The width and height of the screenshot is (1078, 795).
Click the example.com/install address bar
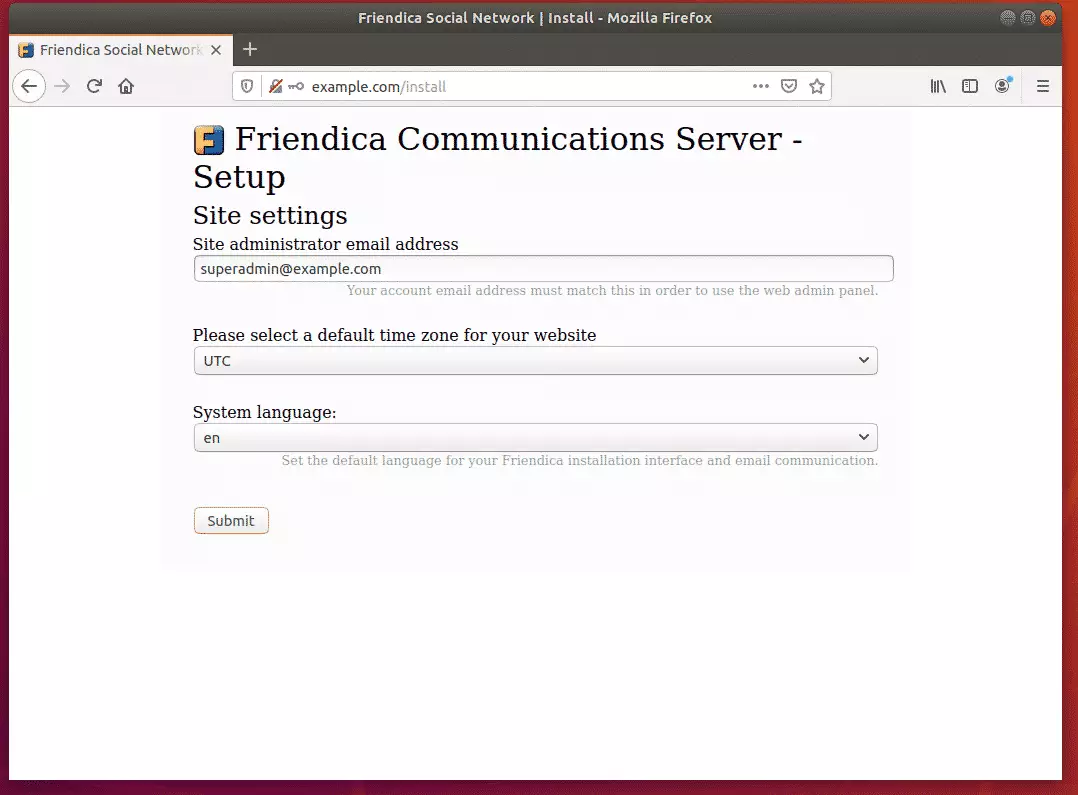pyautogui.click(x=529, y=87)
